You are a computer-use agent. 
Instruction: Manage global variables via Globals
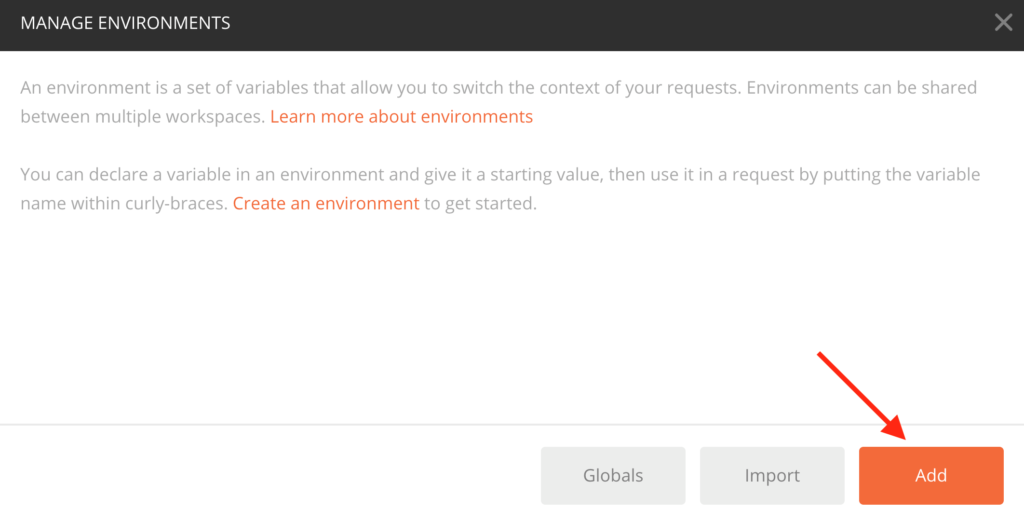(613, 475)
